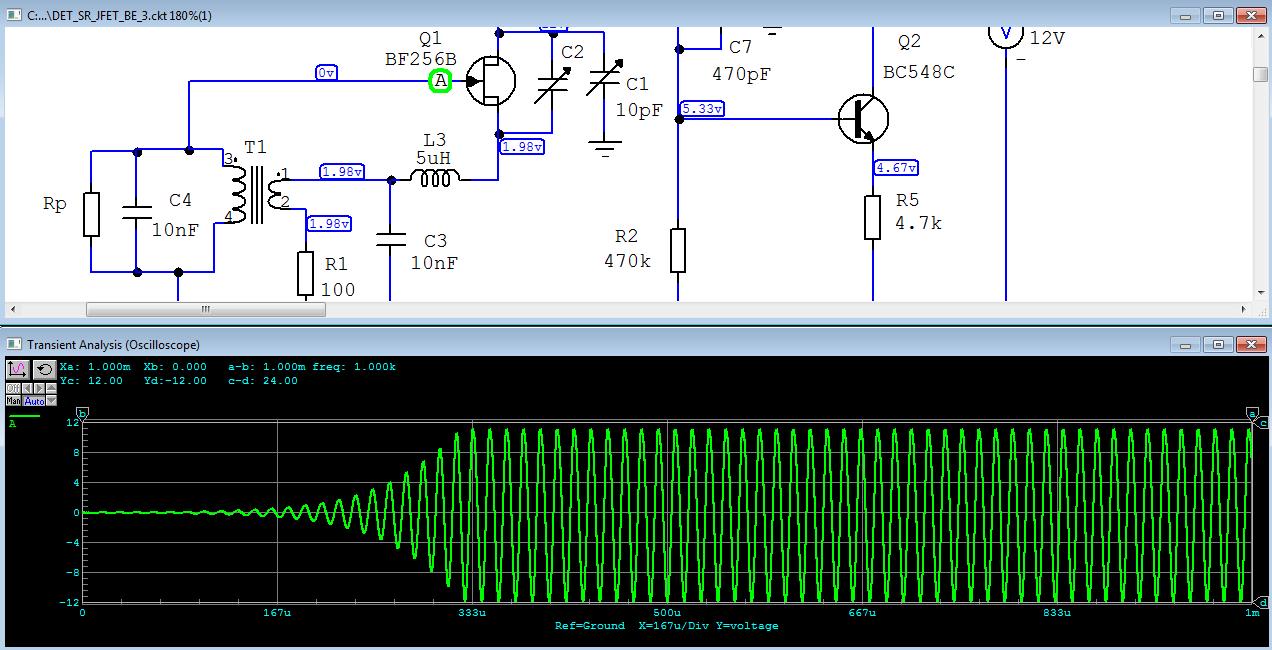Click the BF256B part label
This screenshot has width=1272, height=650.
tap(420, 59)
